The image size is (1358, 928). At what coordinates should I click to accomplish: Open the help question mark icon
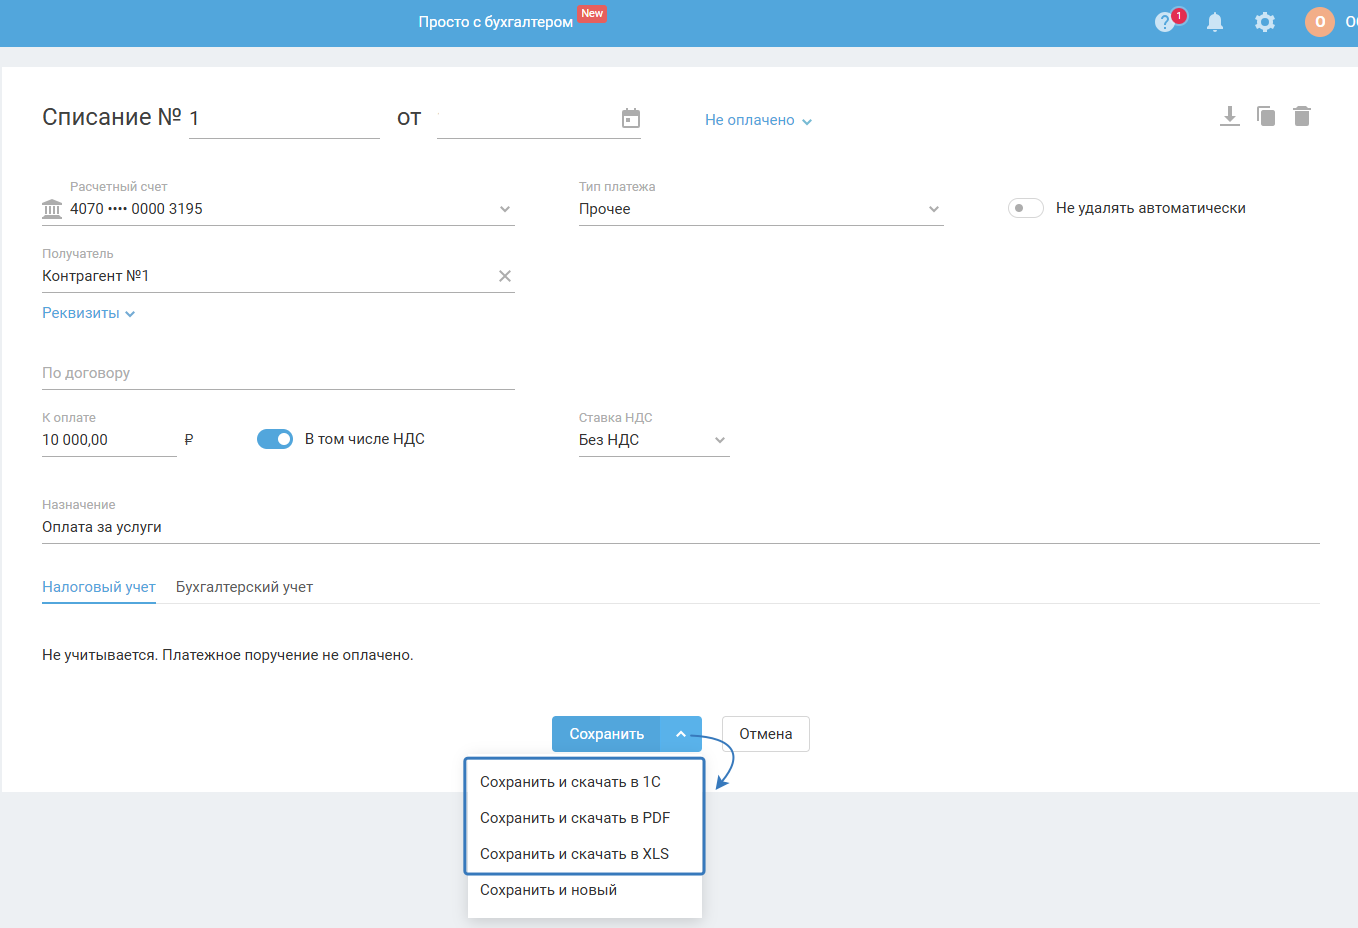[x=1165, y=22]
